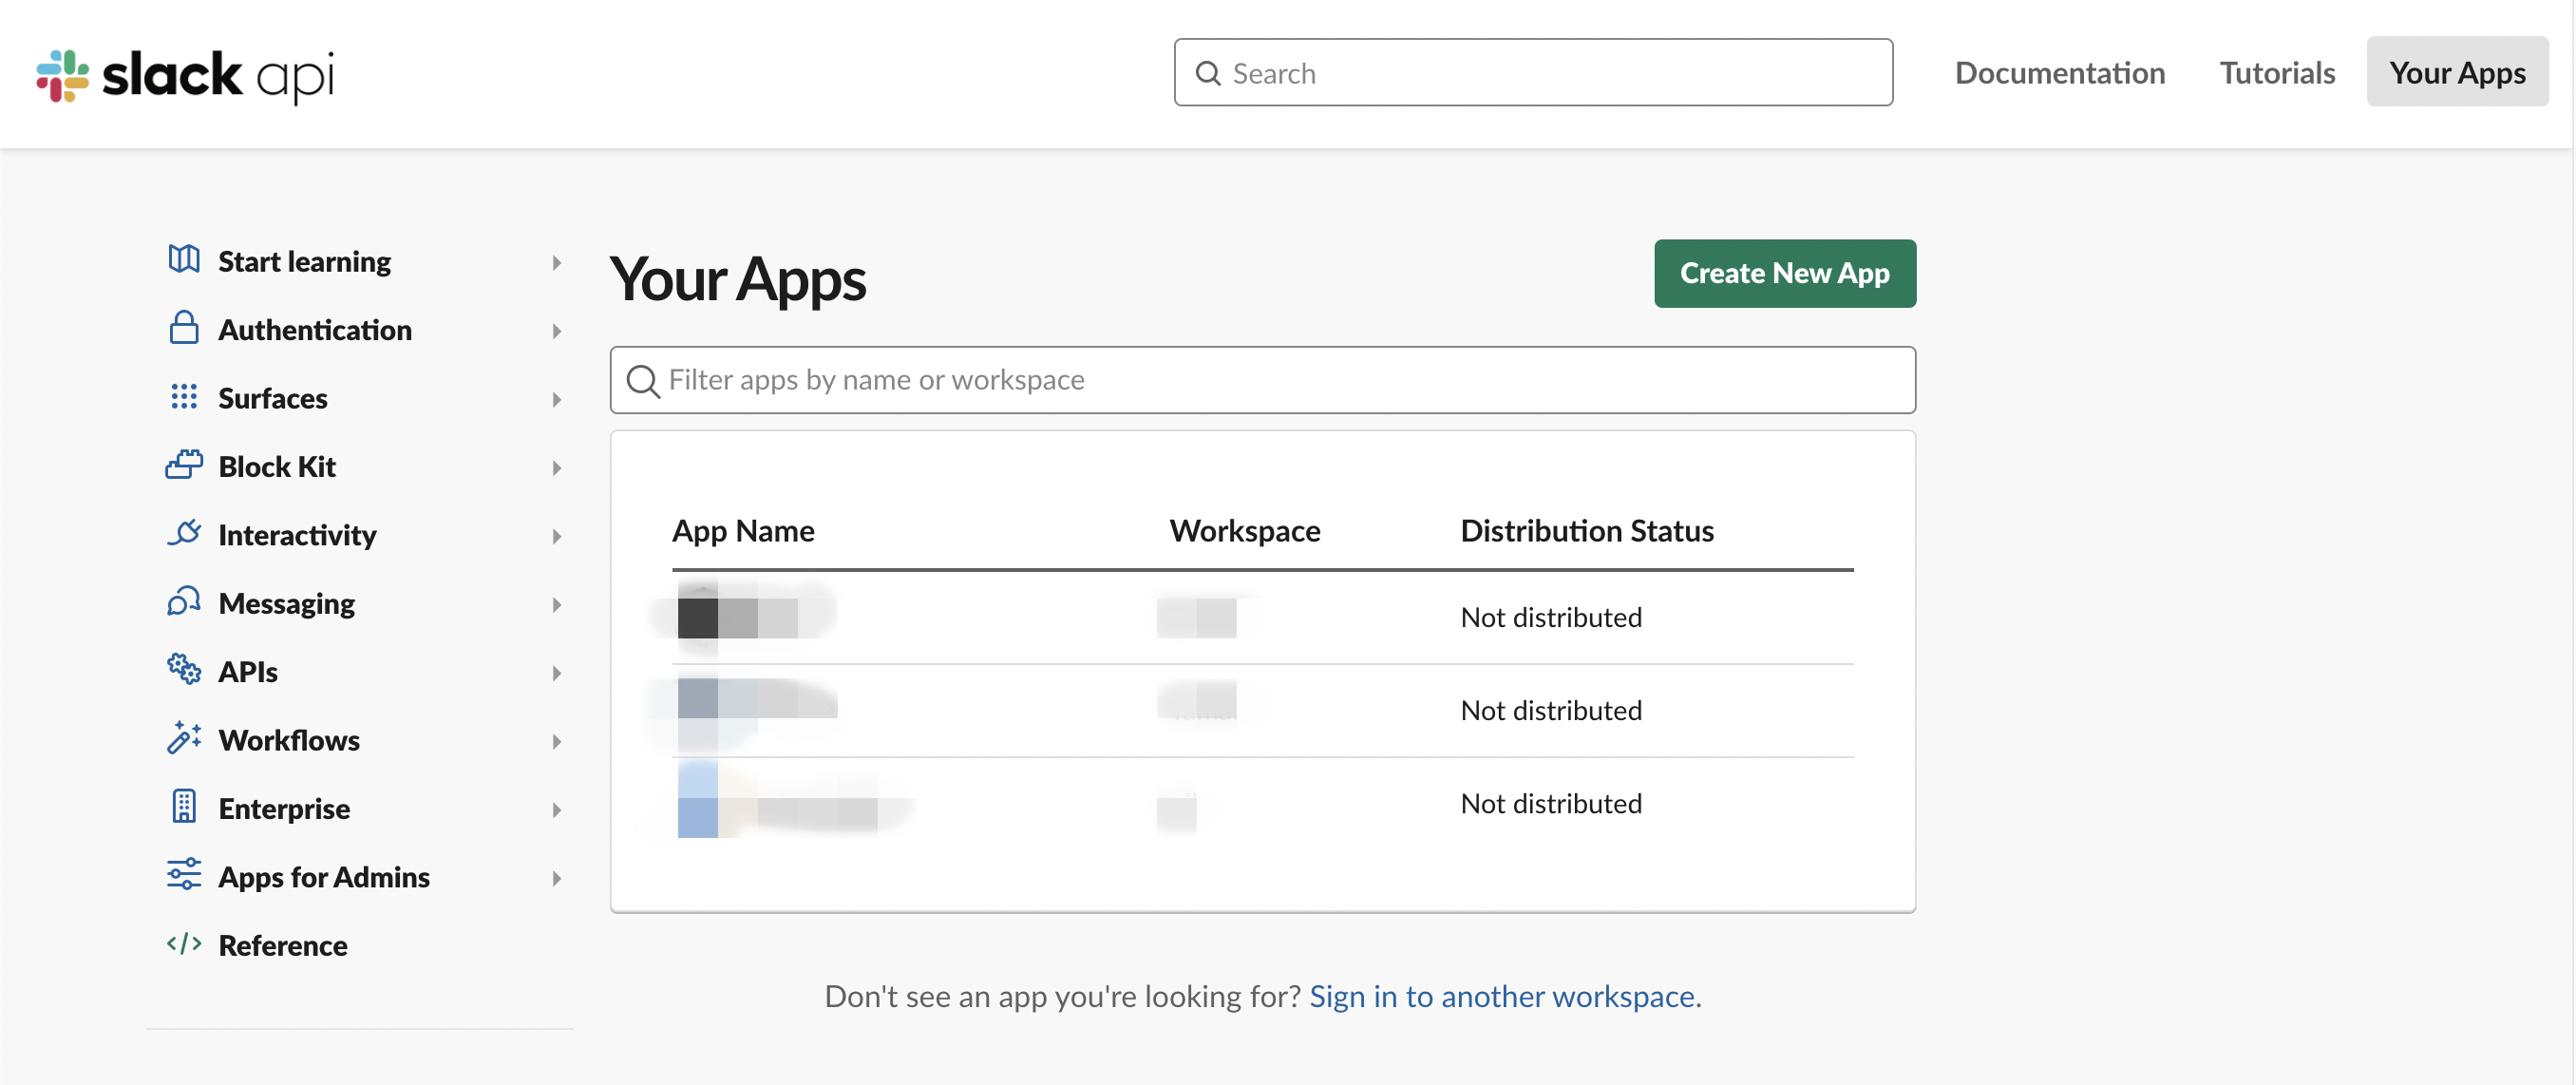Click the Start learning map icon
Image resolution: width=2576 pixels, height=1085 pixels.
coord(184,260)
